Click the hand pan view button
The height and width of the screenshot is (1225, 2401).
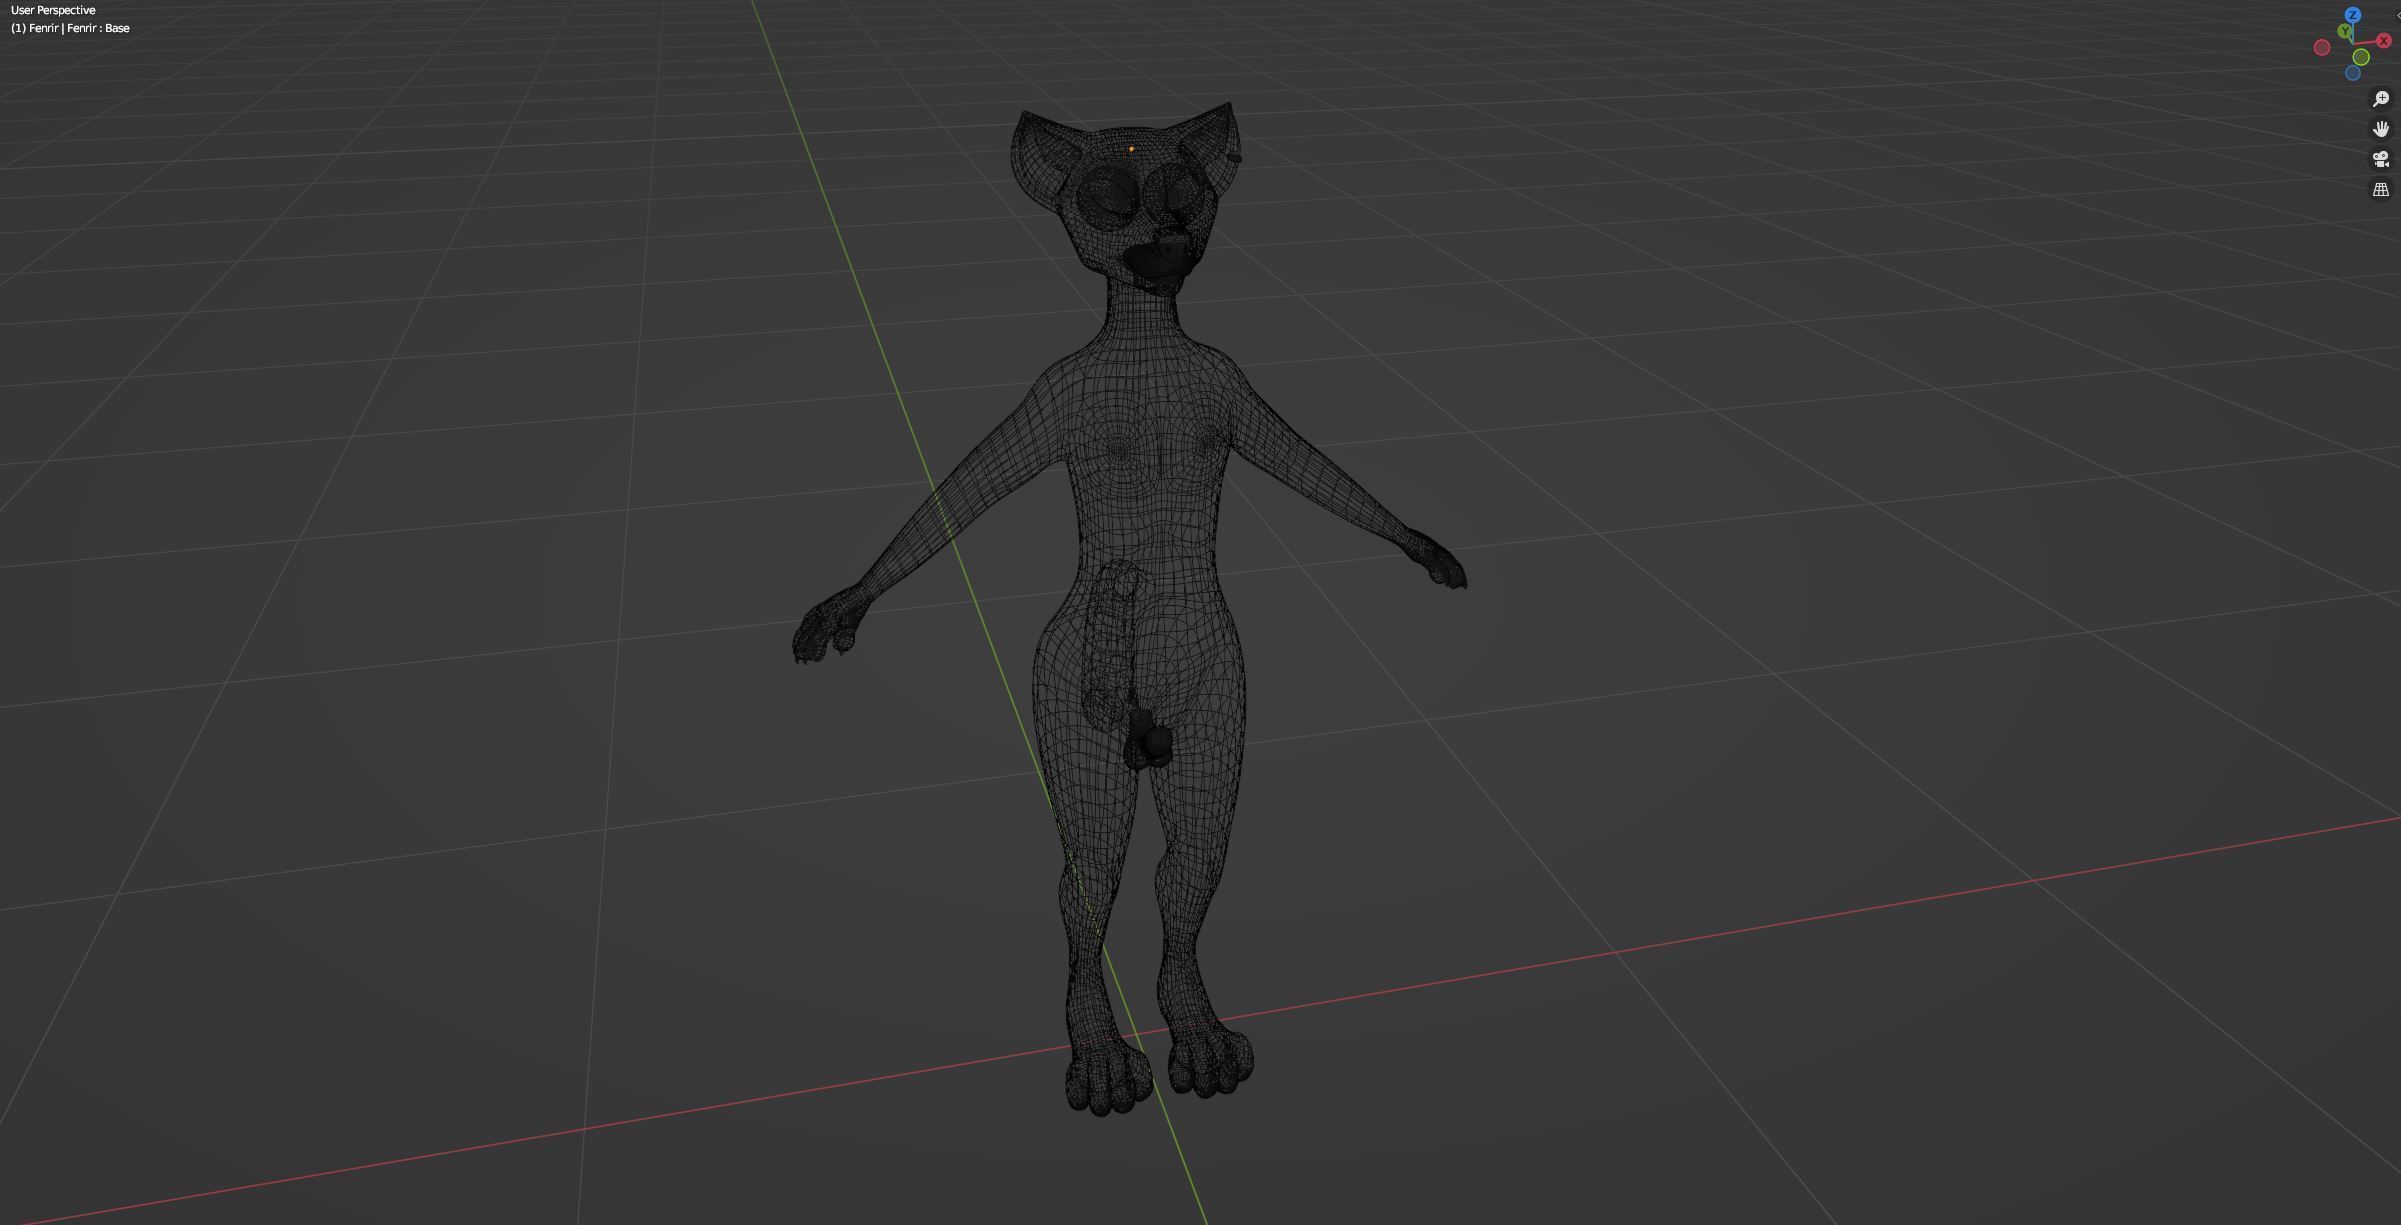click(x=2381, y=128)
